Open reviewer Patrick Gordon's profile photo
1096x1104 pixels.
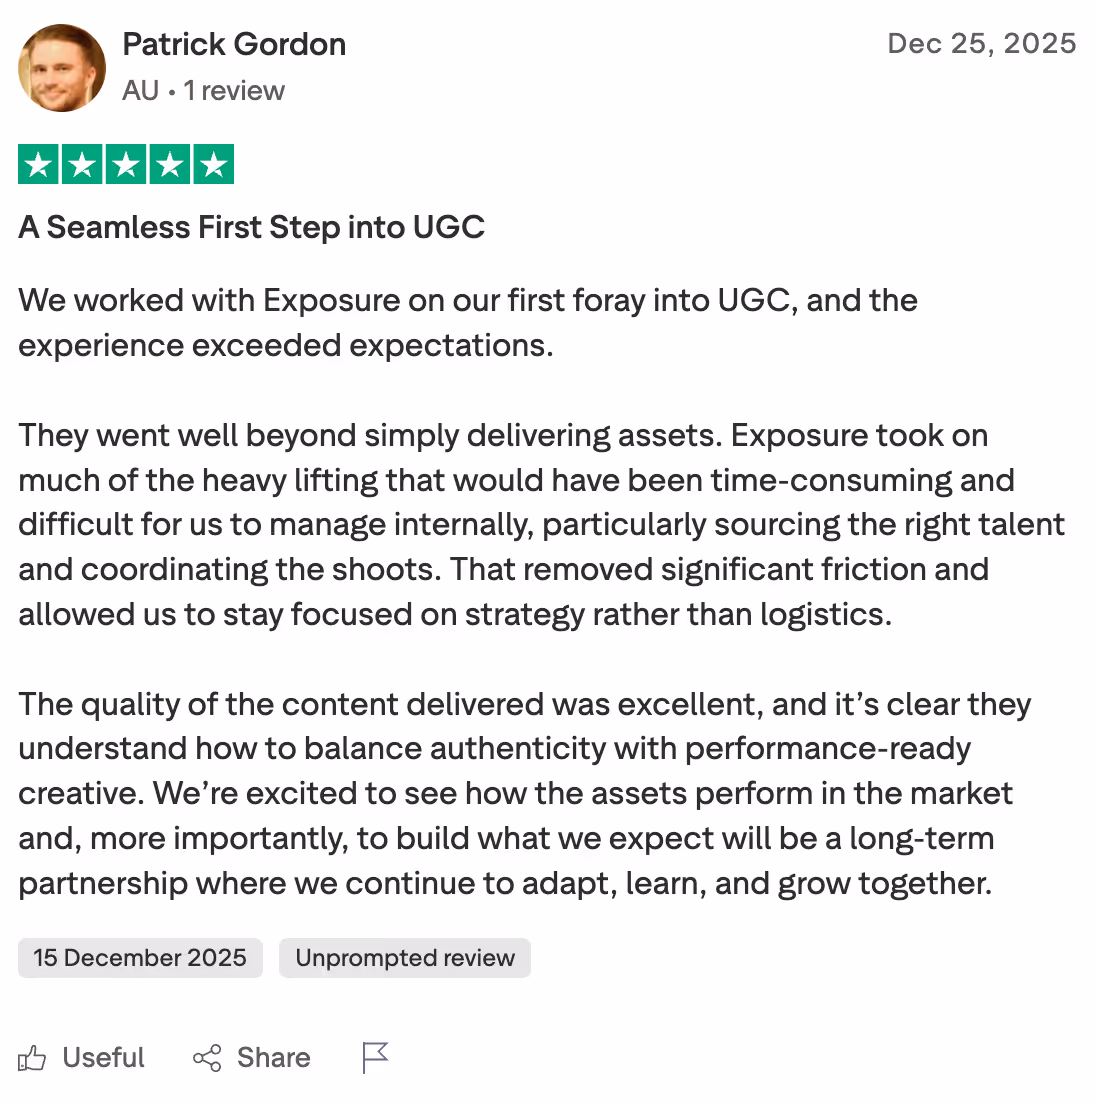click(x=62, y=68)
